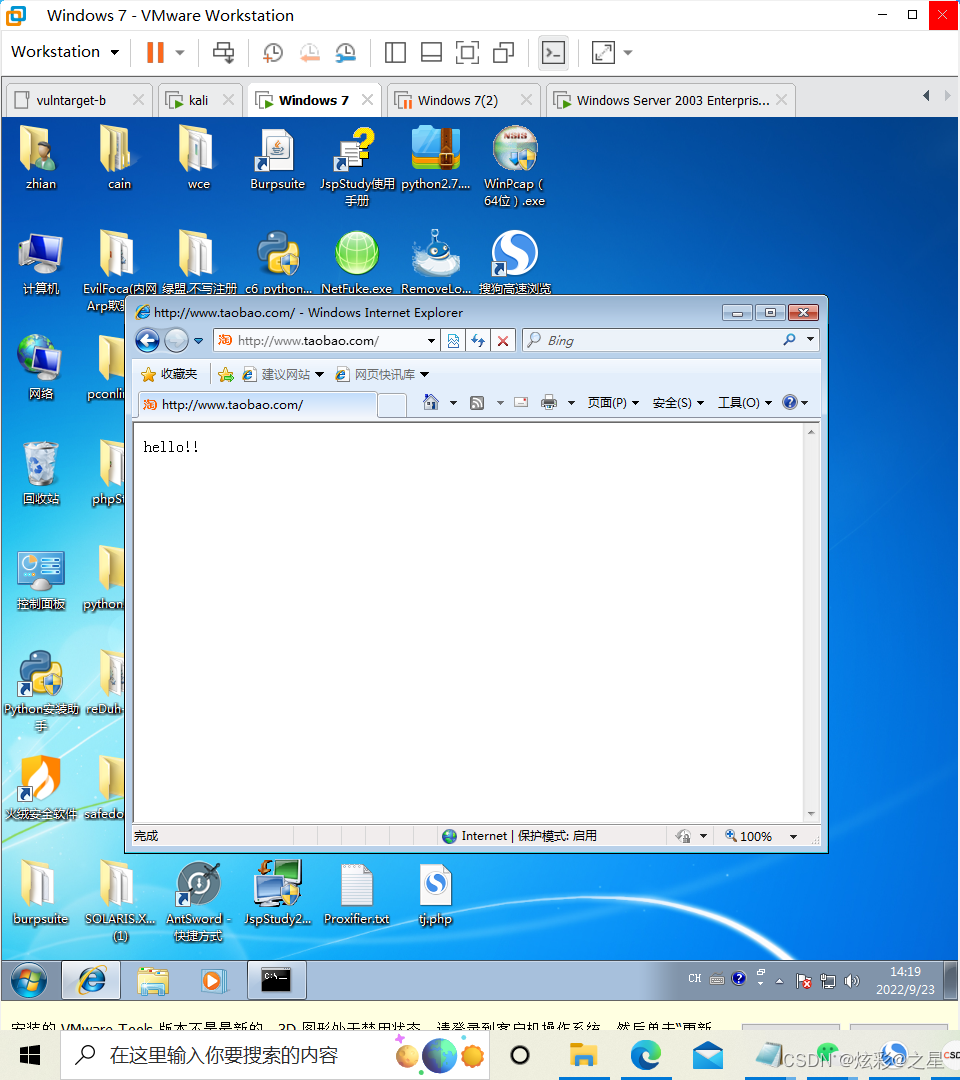Viewport: 960px width, 1080px height.
Task: Open cmd window from guest taskbar
Action: pos(276,980)
